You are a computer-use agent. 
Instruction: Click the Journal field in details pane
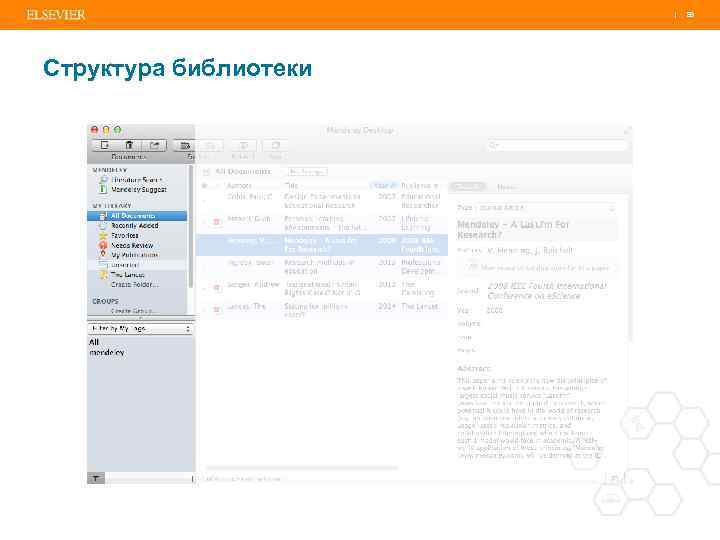pos(547,291)
